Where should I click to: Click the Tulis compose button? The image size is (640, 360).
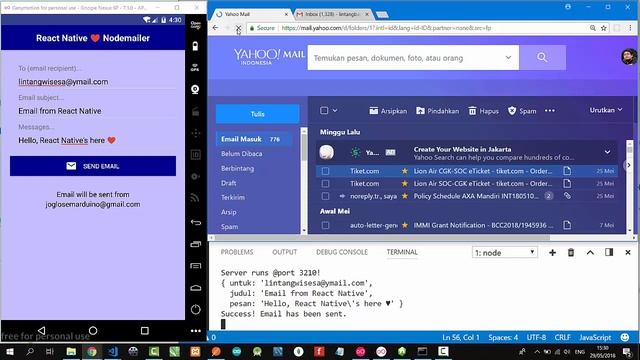coord(258,114)
